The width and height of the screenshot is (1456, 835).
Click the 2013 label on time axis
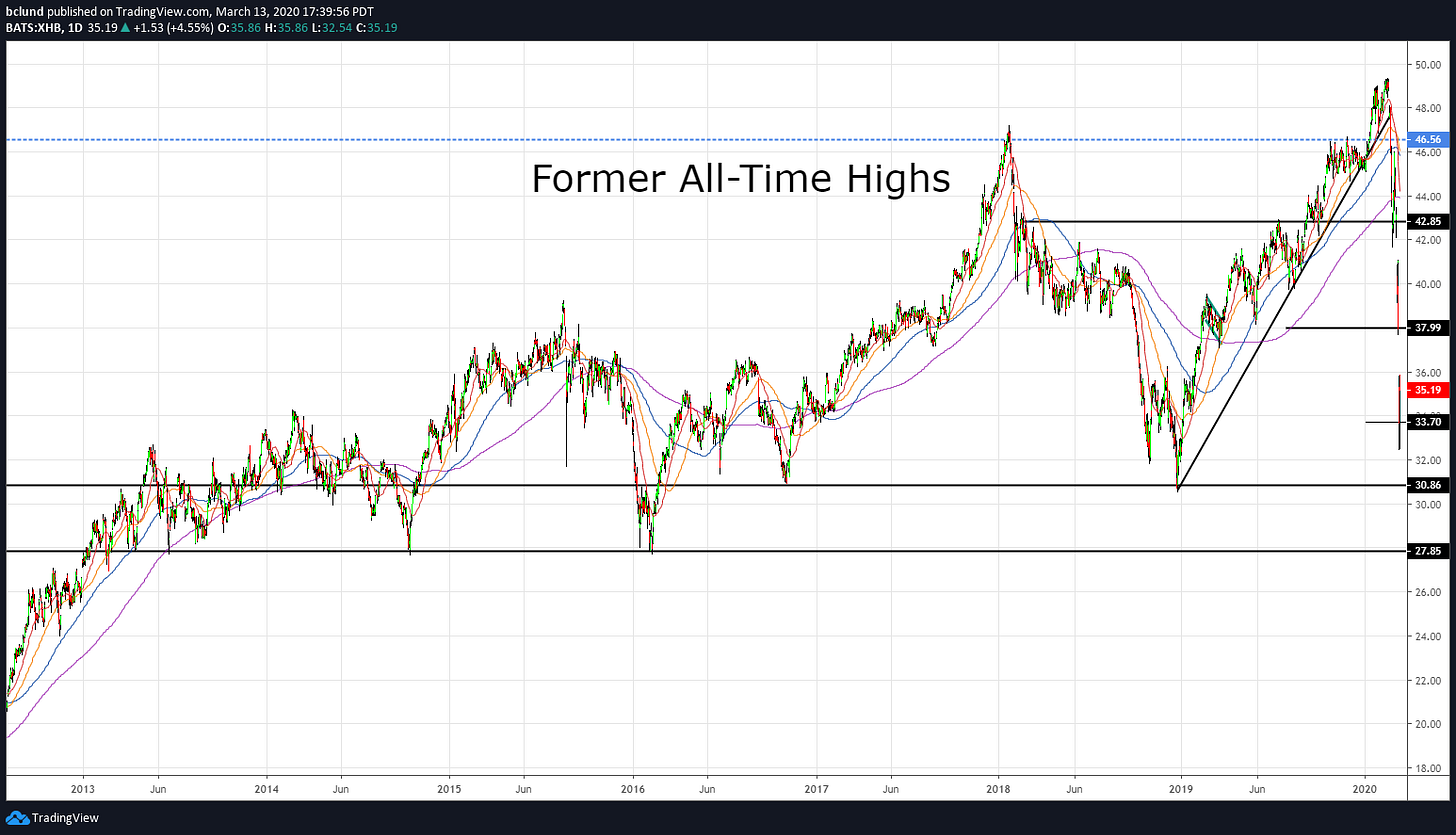click(x=83, y=787)
